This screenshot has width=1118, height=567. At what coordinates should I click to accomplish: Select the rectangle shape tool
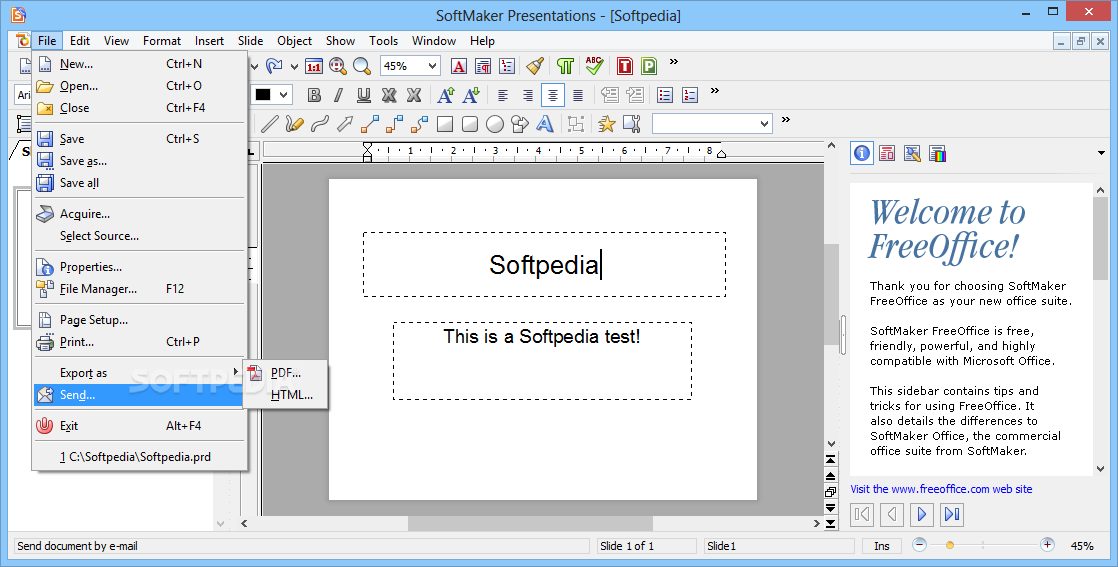(x=445, y=124)
